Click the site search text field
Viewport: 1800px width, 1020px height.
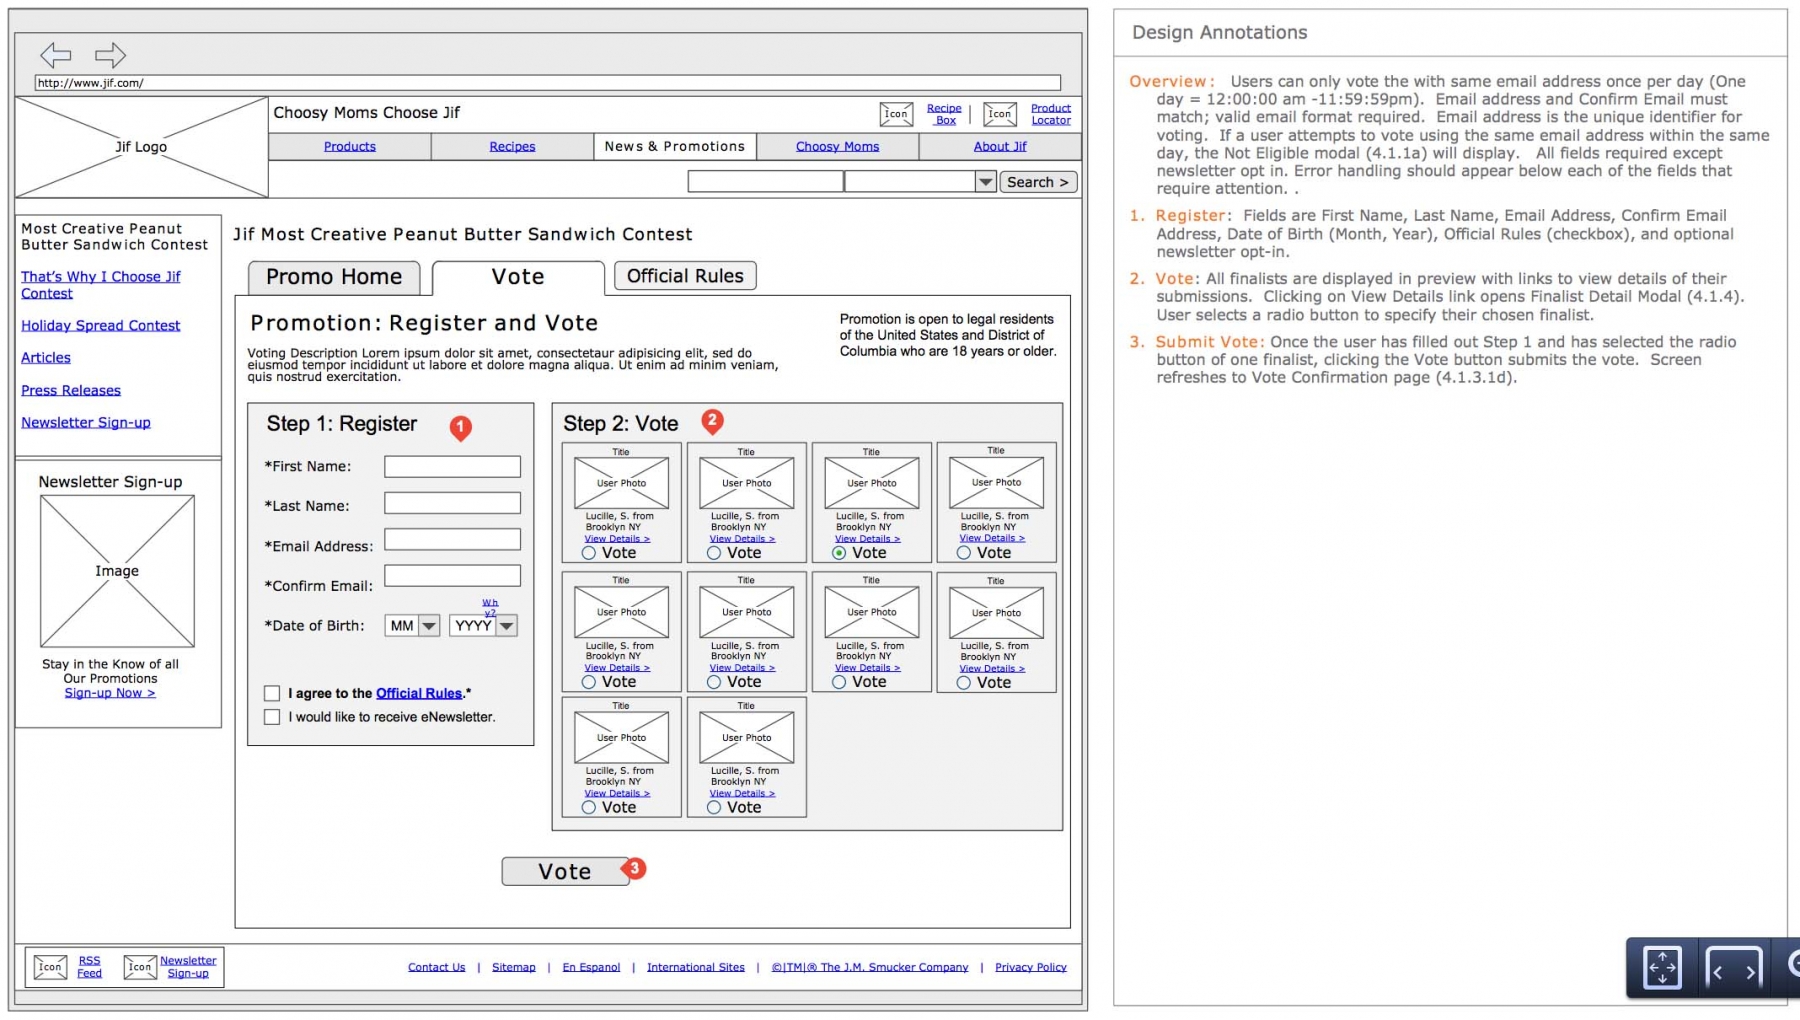765,181
